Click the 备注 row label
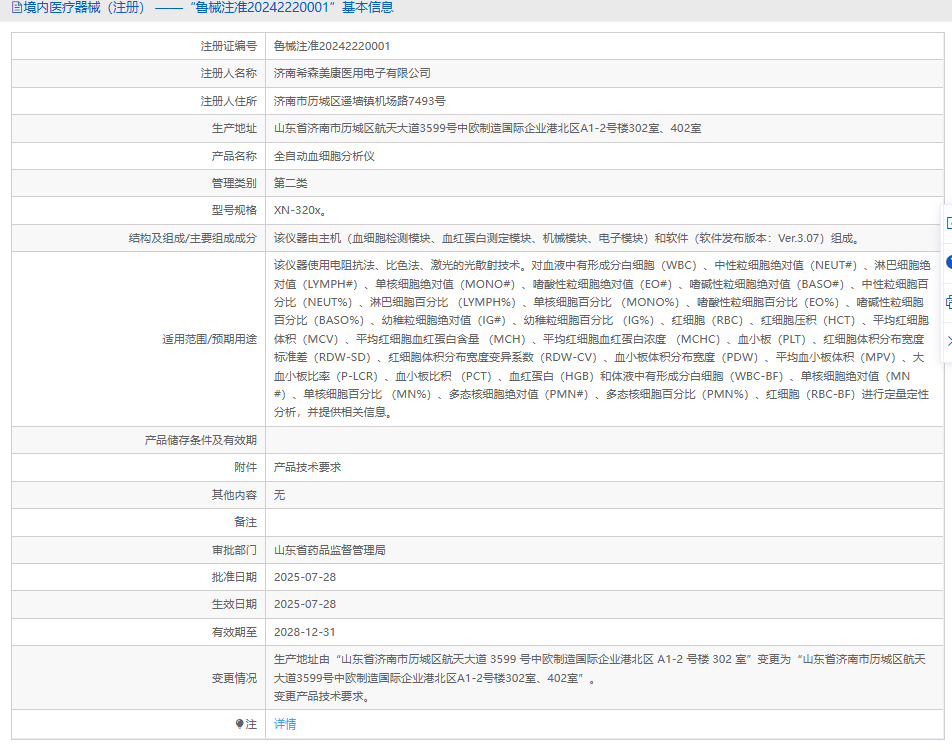The height and width of the screenshot is (749, 952). point(245,522)
